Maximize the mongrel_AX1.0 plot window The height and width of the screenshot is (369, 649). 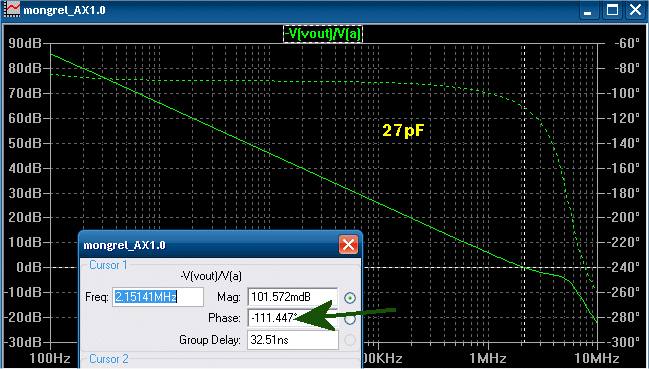(613, 10)
